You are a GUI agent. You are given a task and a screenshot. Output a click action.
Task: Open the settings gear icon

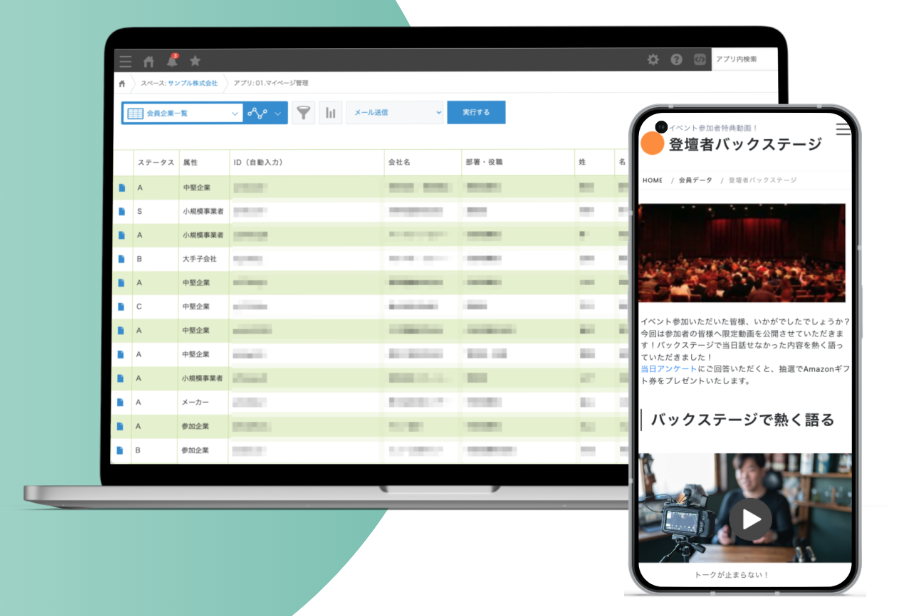[x=653, y=60]
